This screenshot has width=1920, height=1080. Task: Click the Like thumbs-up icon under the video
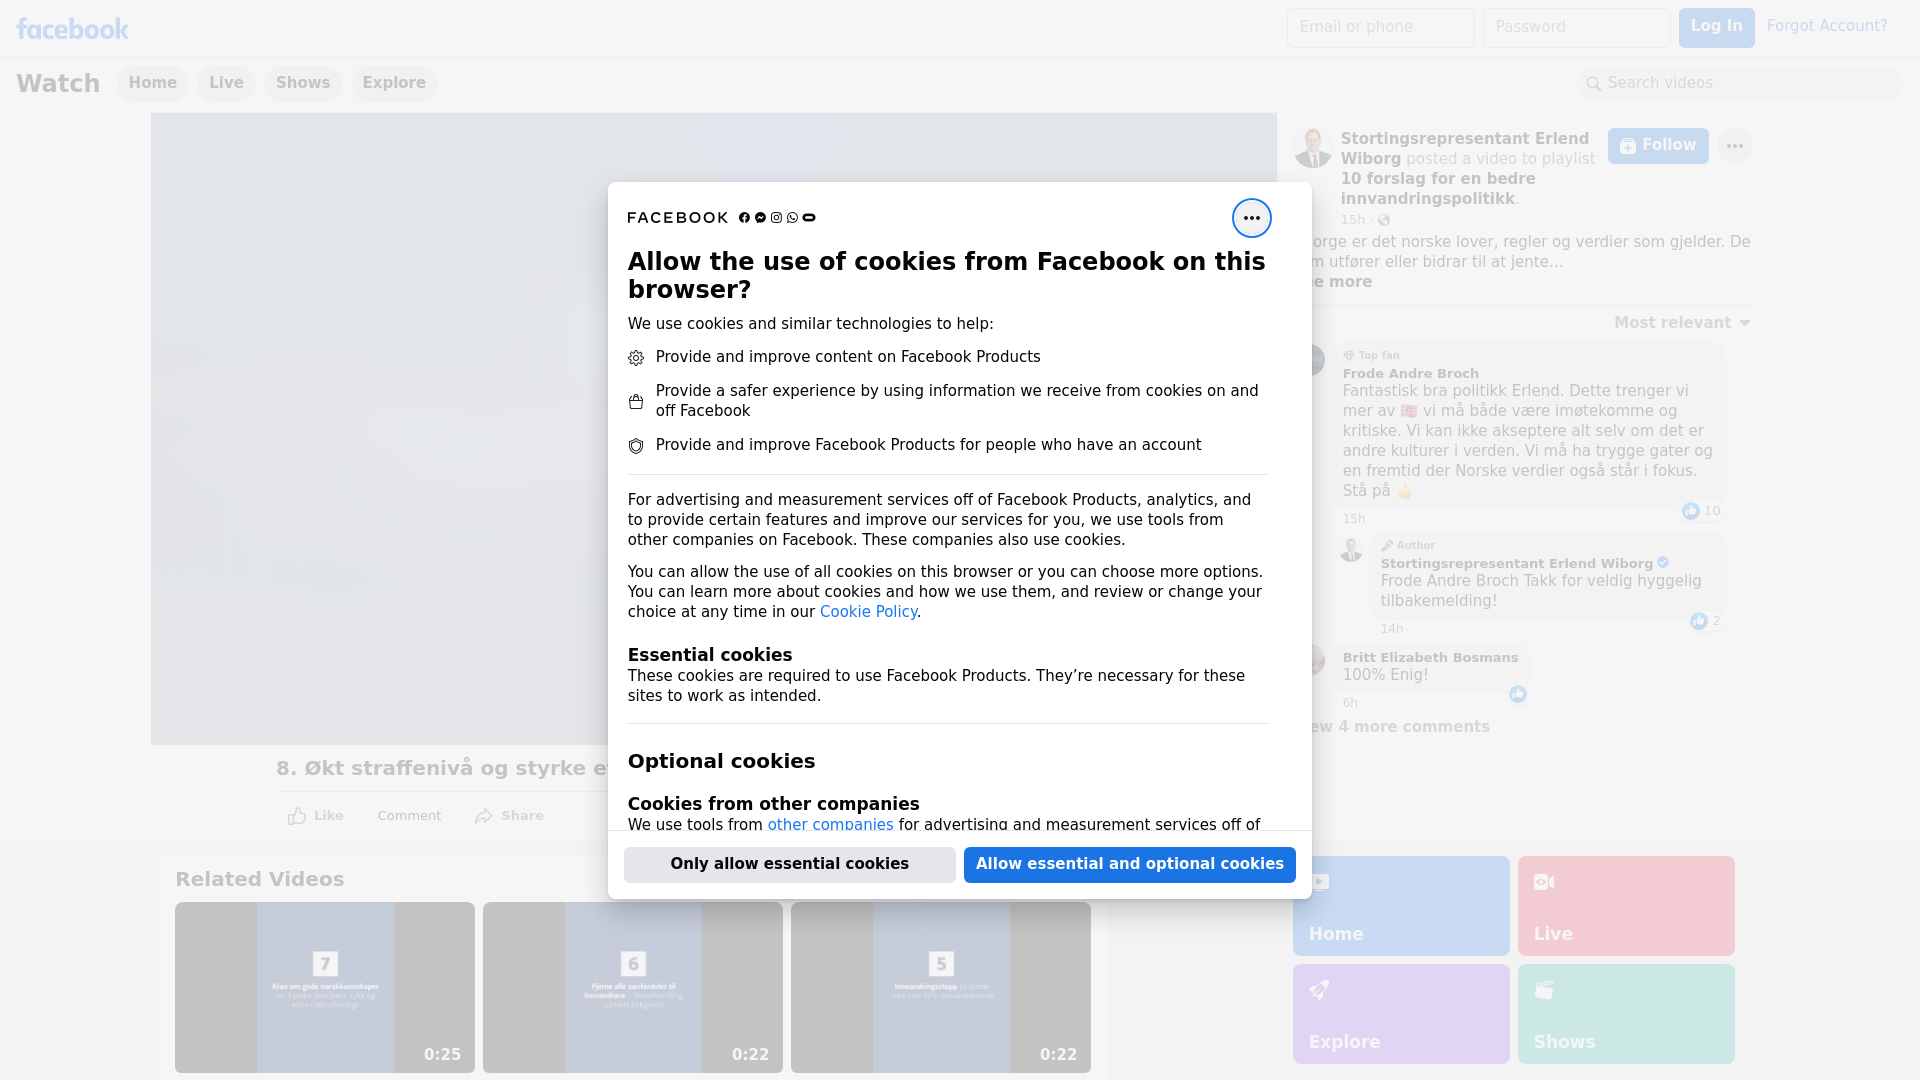pyautogui.click(x=297, y=816)
